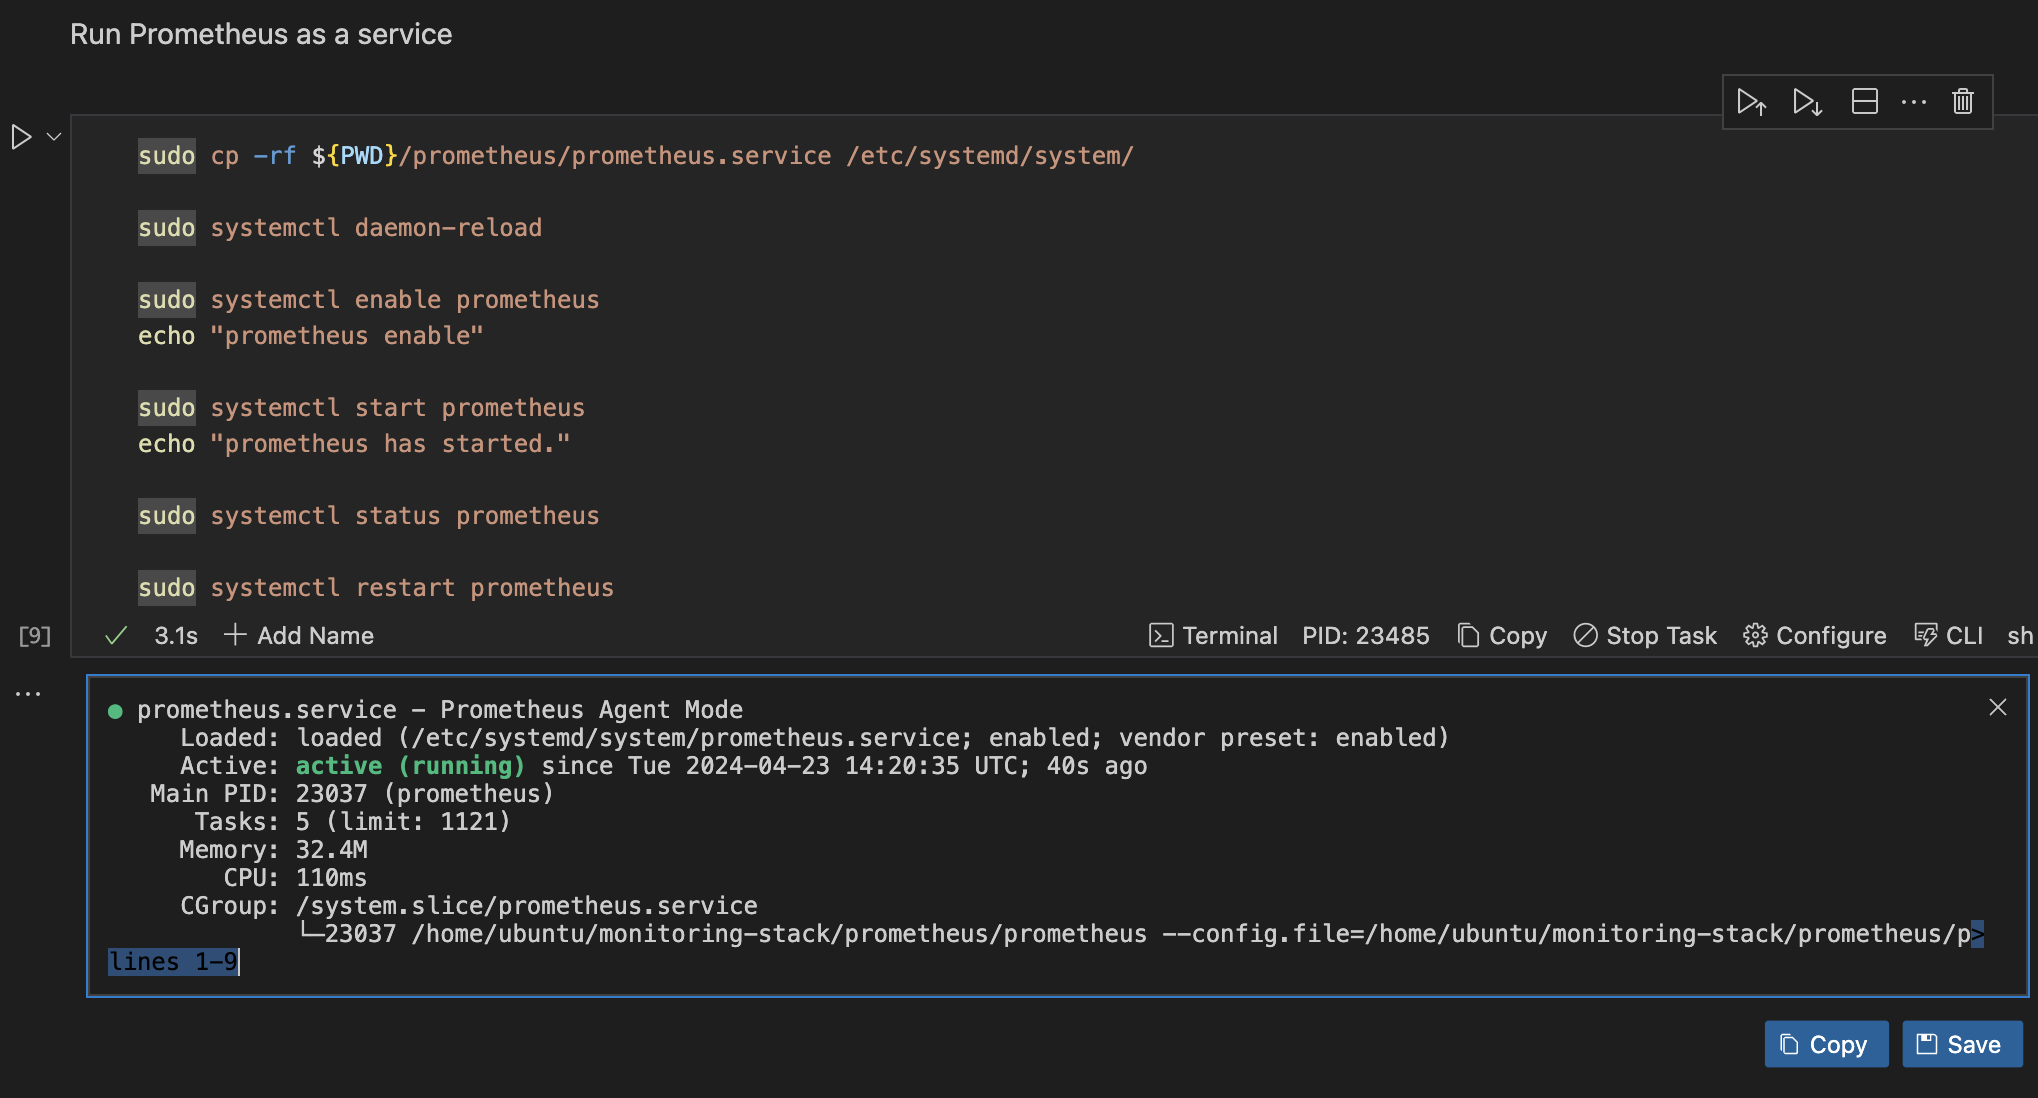Viewport: 2038px width, 1098px height.
Task: Click the 'sudo cp -rf' command line
Action: [x=636, y=156]
